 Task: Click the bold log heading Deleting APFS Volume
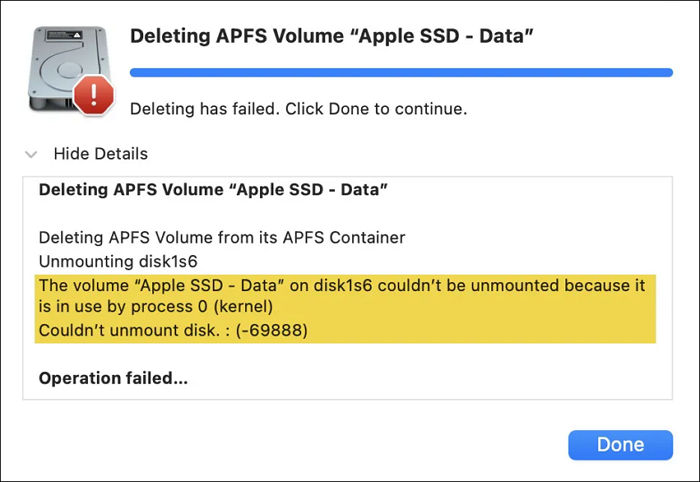[213, 189]
